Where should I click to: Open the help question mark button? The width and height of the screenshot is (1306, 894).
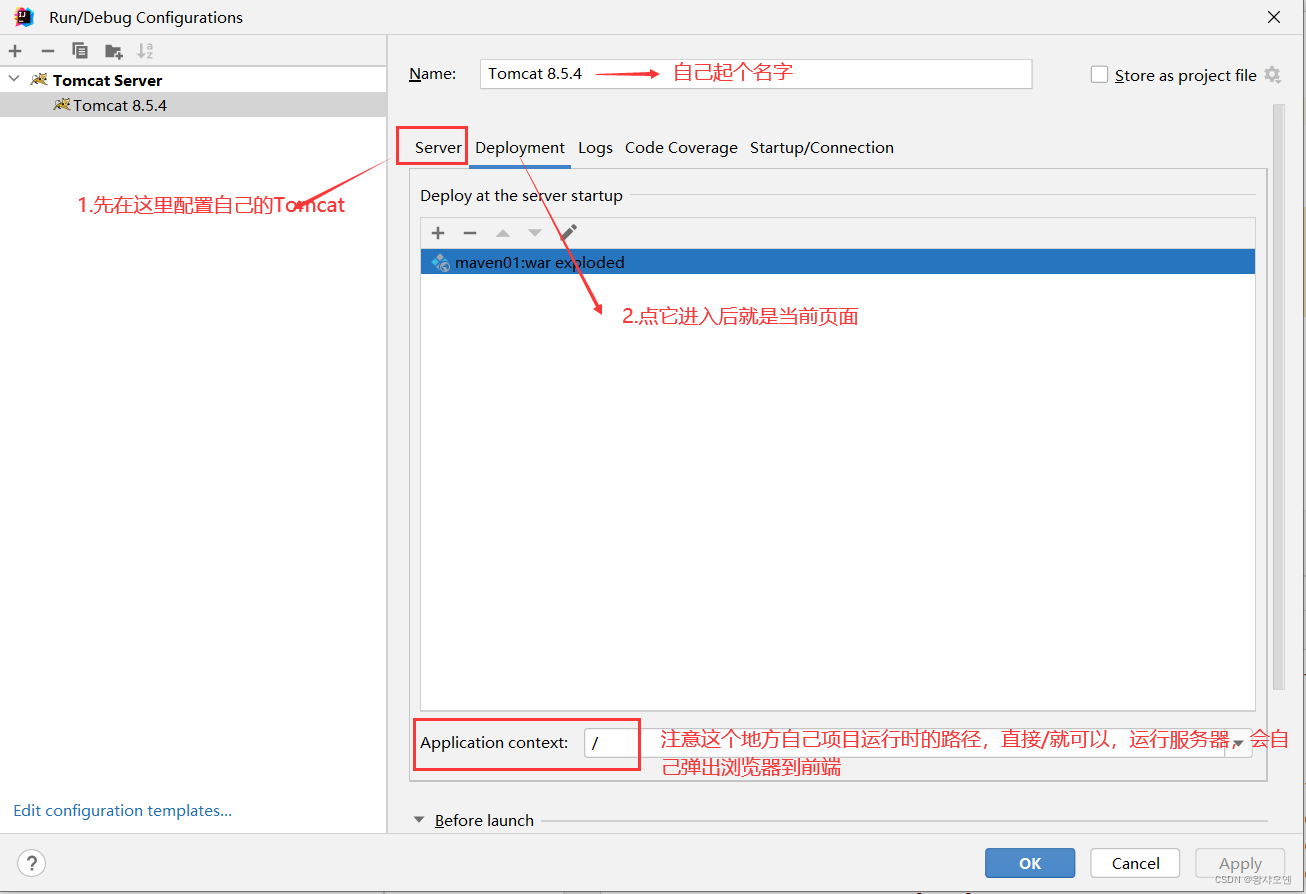(x=31, y=863)
